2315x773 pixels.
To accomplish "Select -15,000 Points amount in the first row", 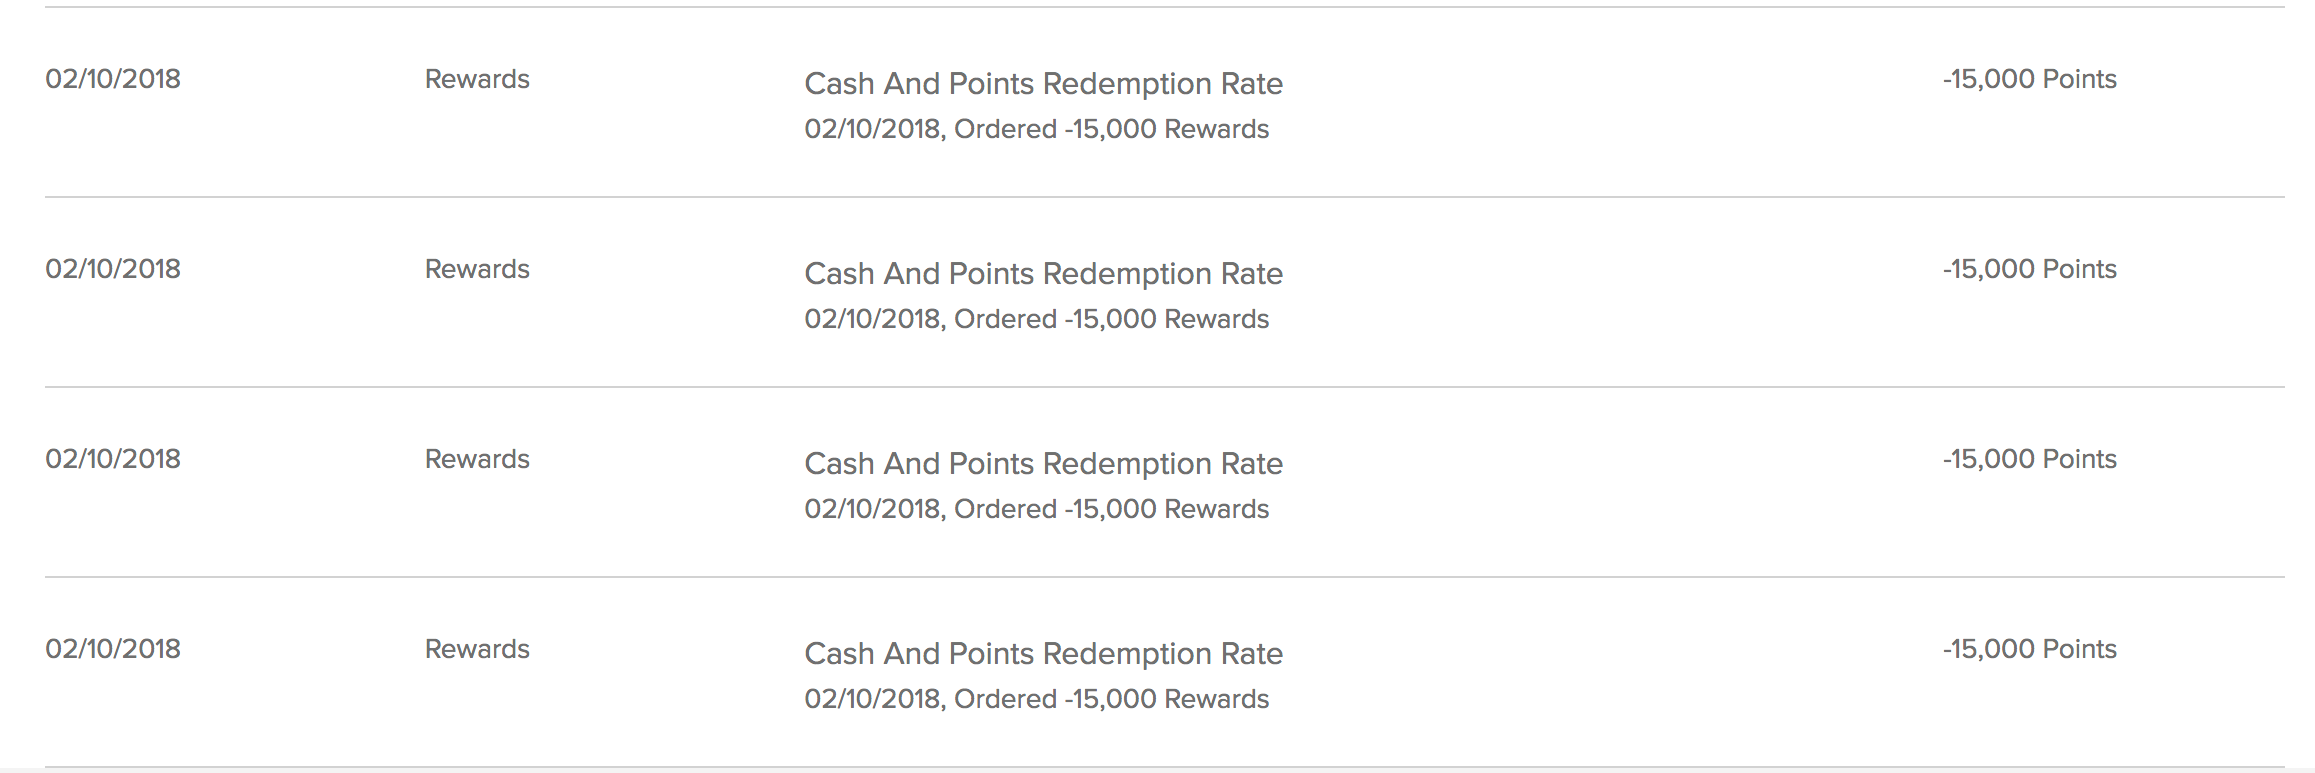I will [x=2030, y=79].
